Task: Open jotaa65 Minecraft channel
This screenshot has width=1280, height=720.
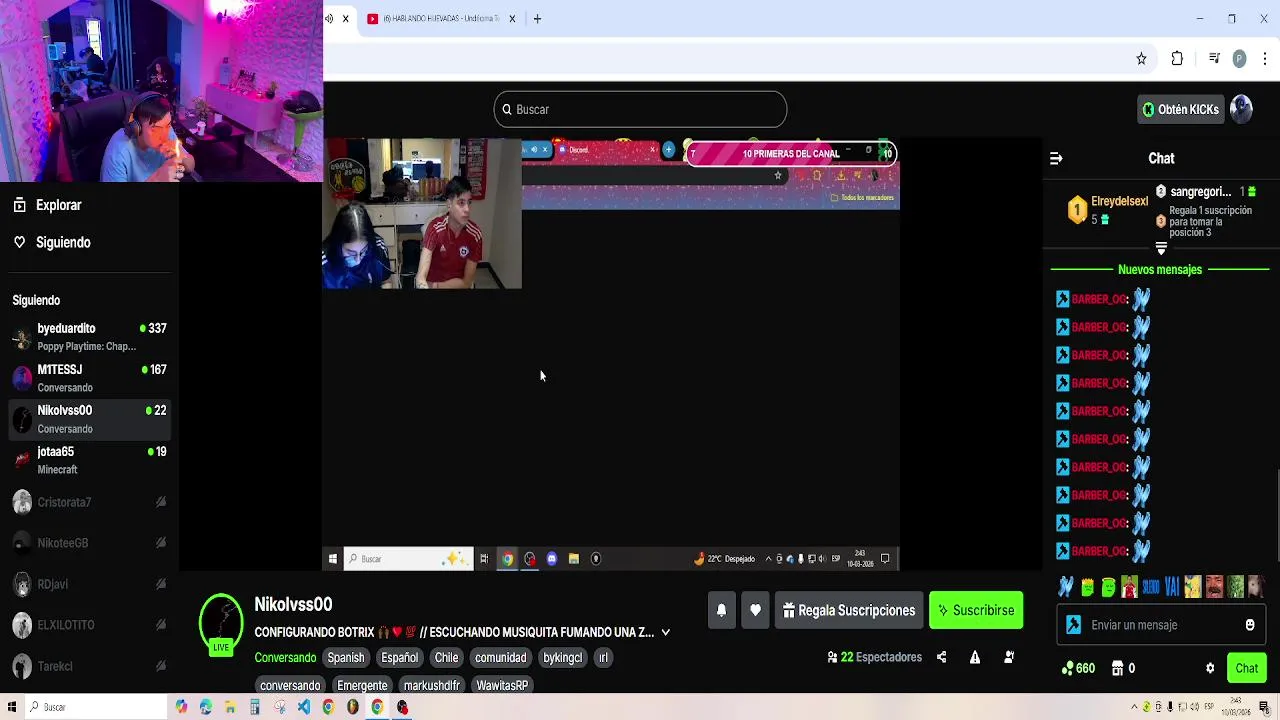Action: pyautogui.click(x=89, y=460)
